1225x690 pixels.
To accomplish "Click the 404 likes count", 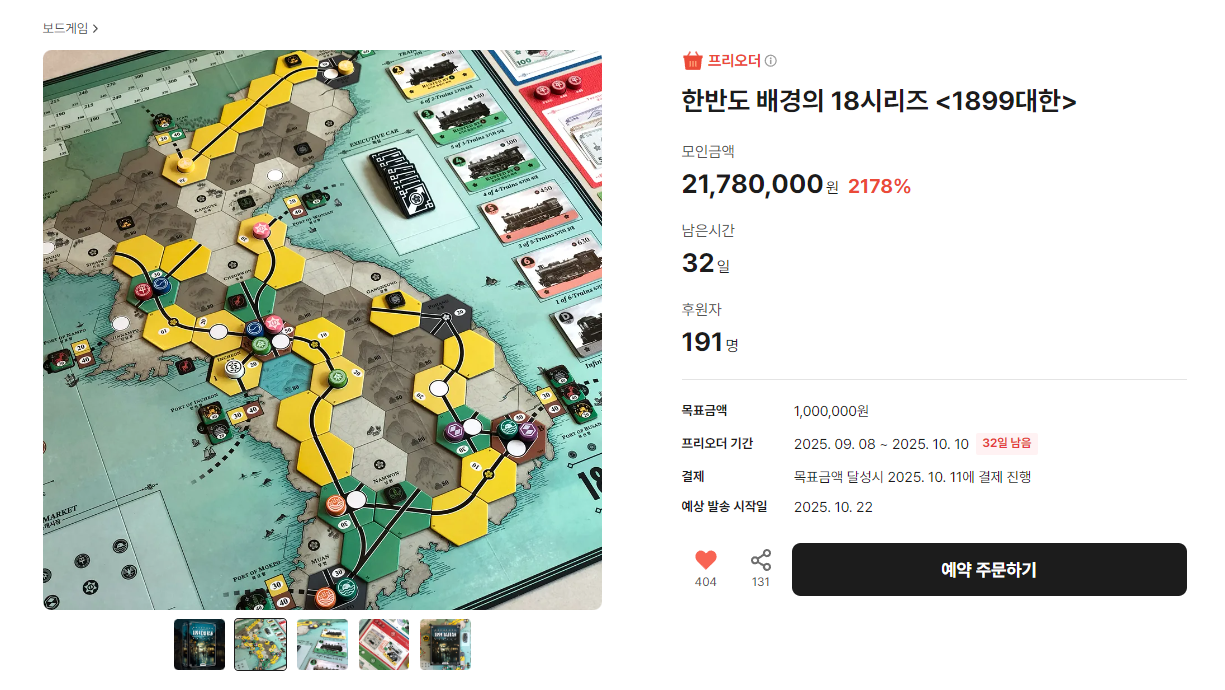I will coord(706,581).
